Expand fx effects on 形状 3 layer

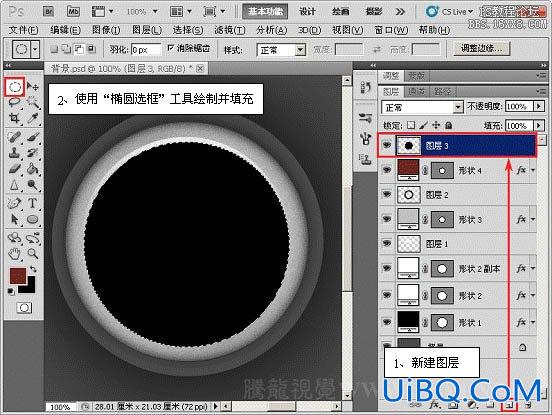tap(533, 219)
